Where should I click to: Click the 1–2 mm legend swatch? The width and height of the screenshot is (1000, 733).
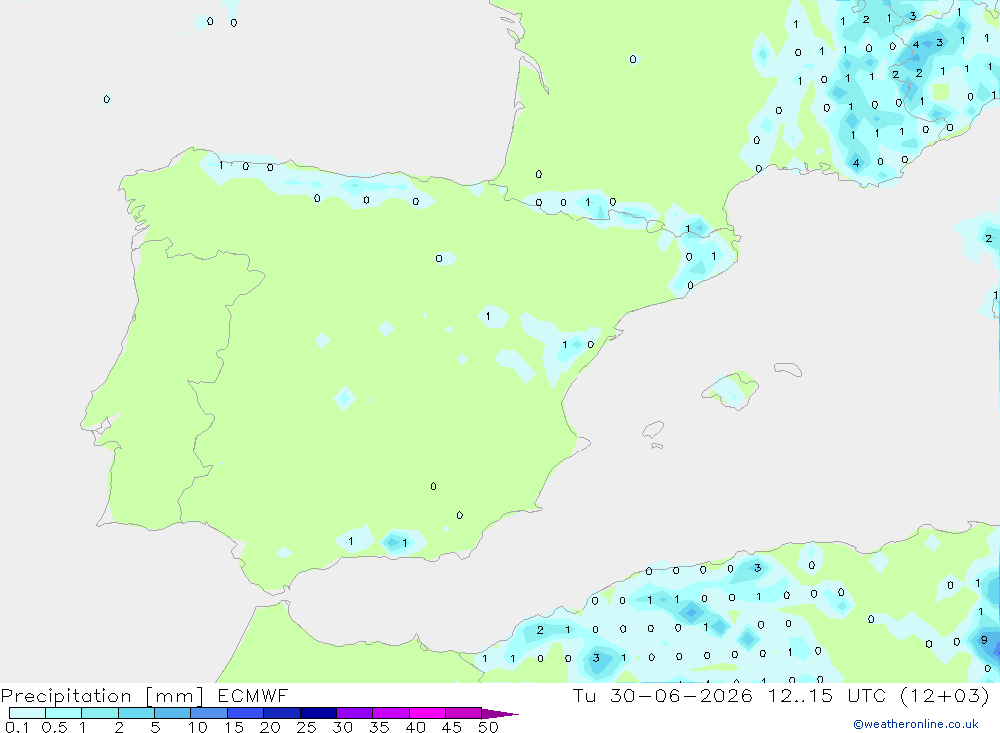pyautogui.click(x=100, y=713)
